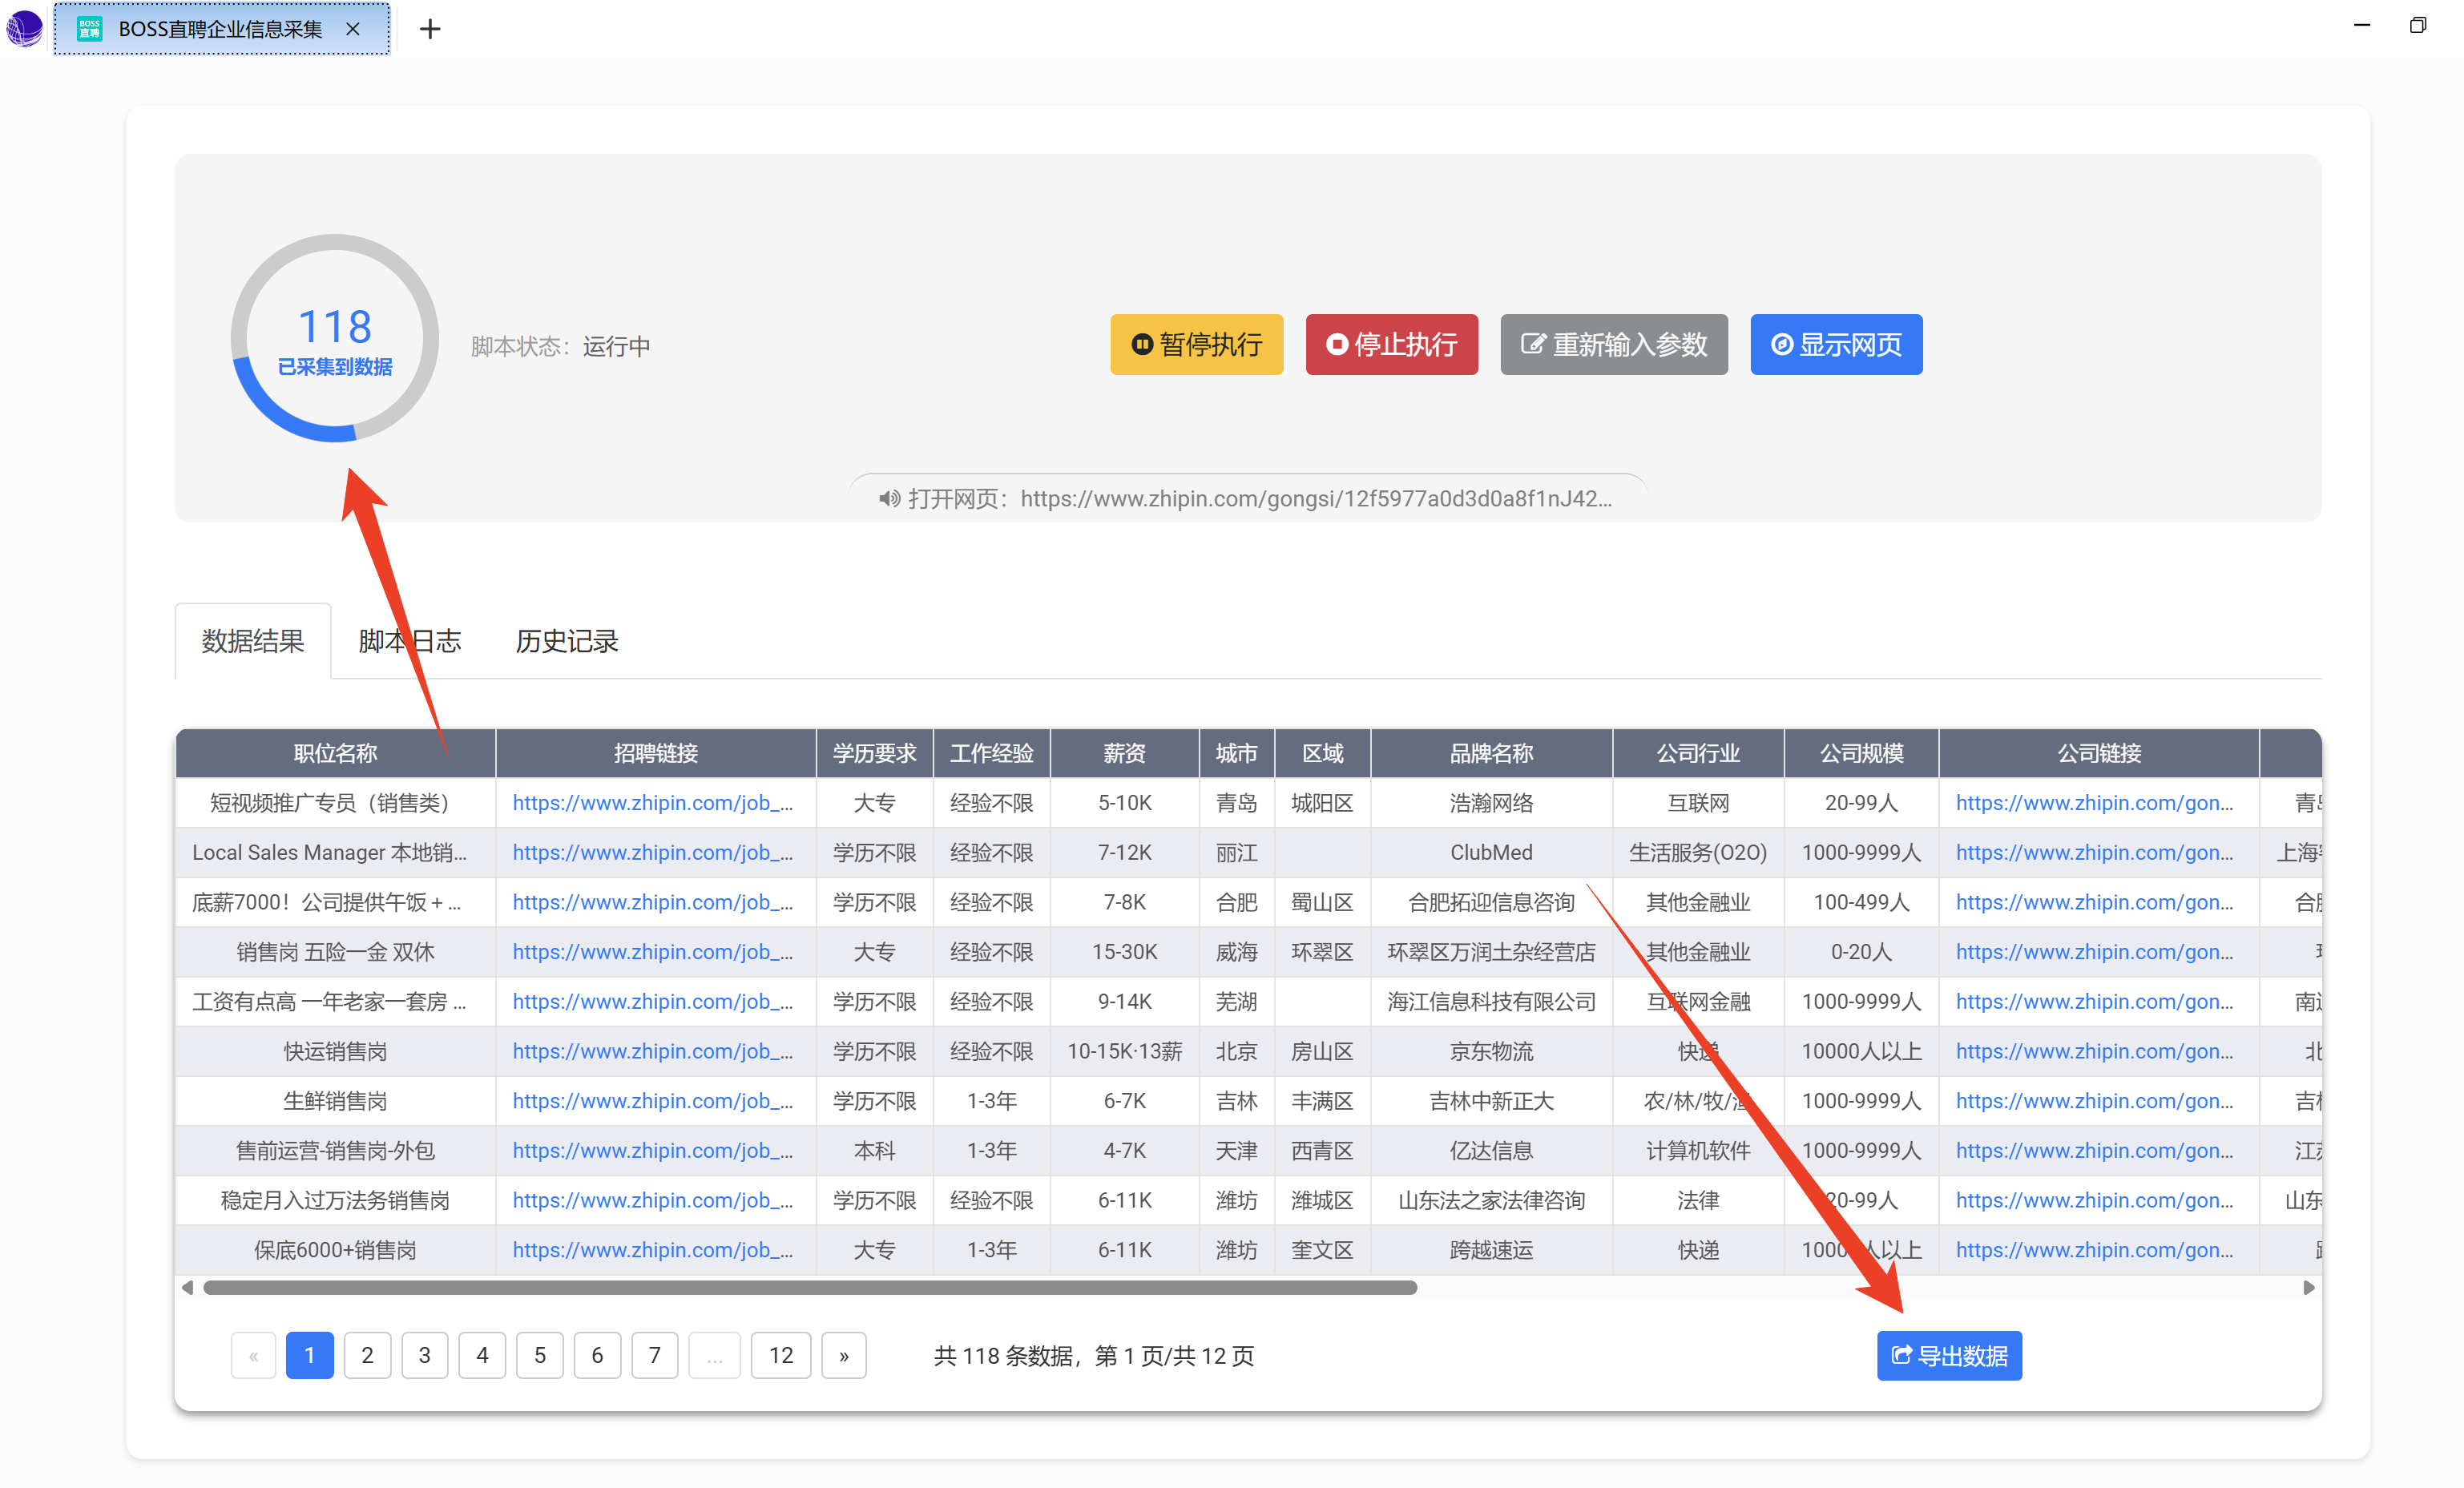Image resolution: width=2464 pixels, height=1488 pixels.
Task: Open job link for 快运销售岗 row
Action: point(653,1051)
